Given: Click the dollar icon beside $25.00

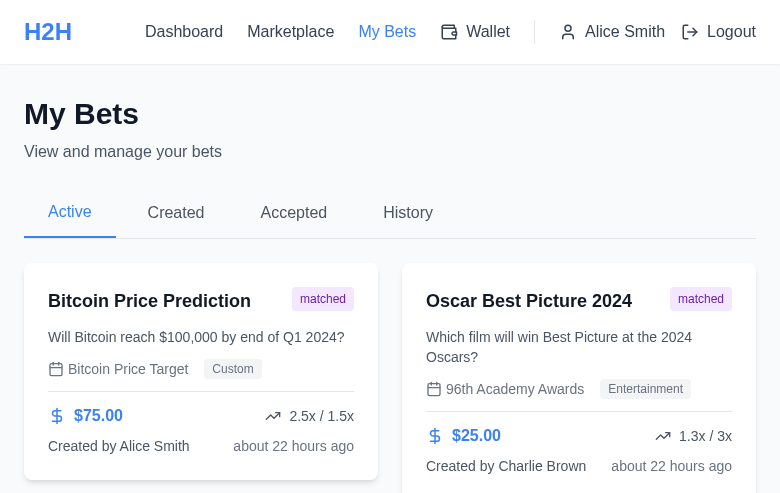Looking at the screenshot, I should [435, 436].
